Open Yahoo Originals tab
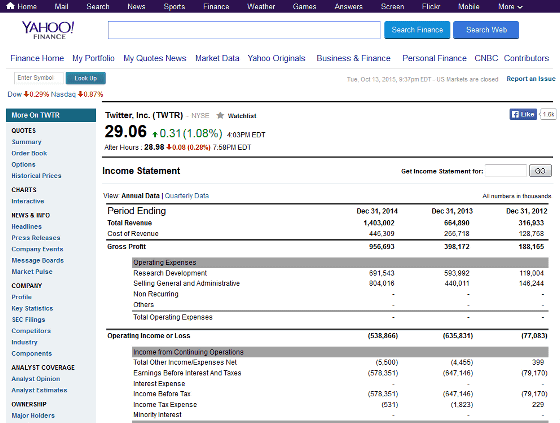Screen dimensions: 560x423 click(x=276, y=58)
